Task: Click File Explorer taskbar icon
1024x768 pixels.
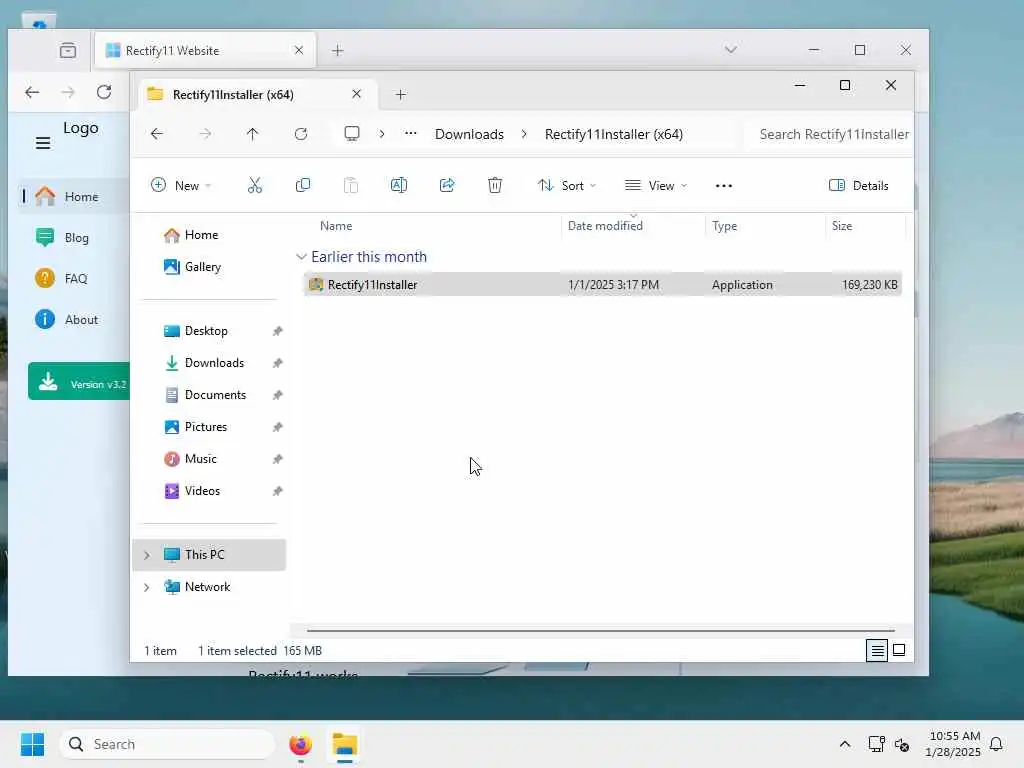Action: click(x=345, y=744)
